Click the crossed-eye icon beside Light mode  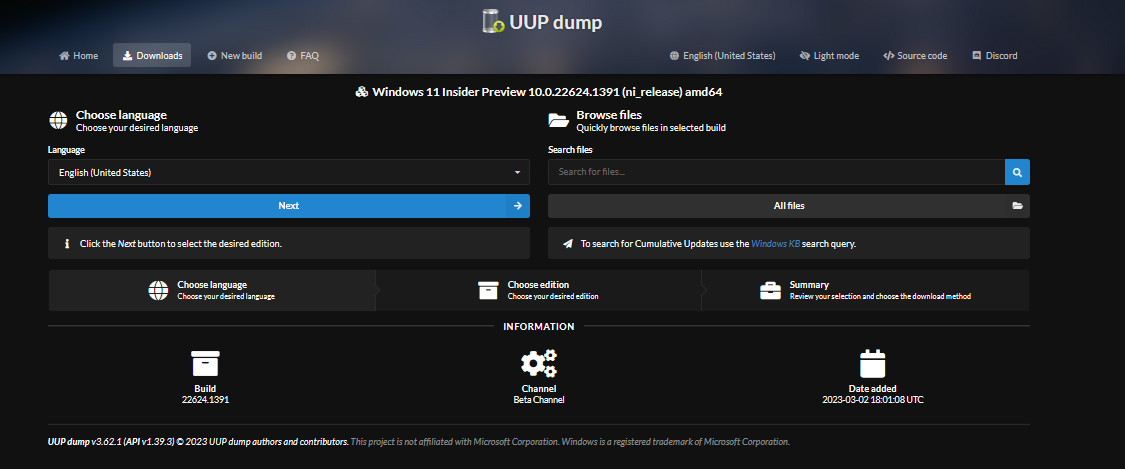pos(805,55)
